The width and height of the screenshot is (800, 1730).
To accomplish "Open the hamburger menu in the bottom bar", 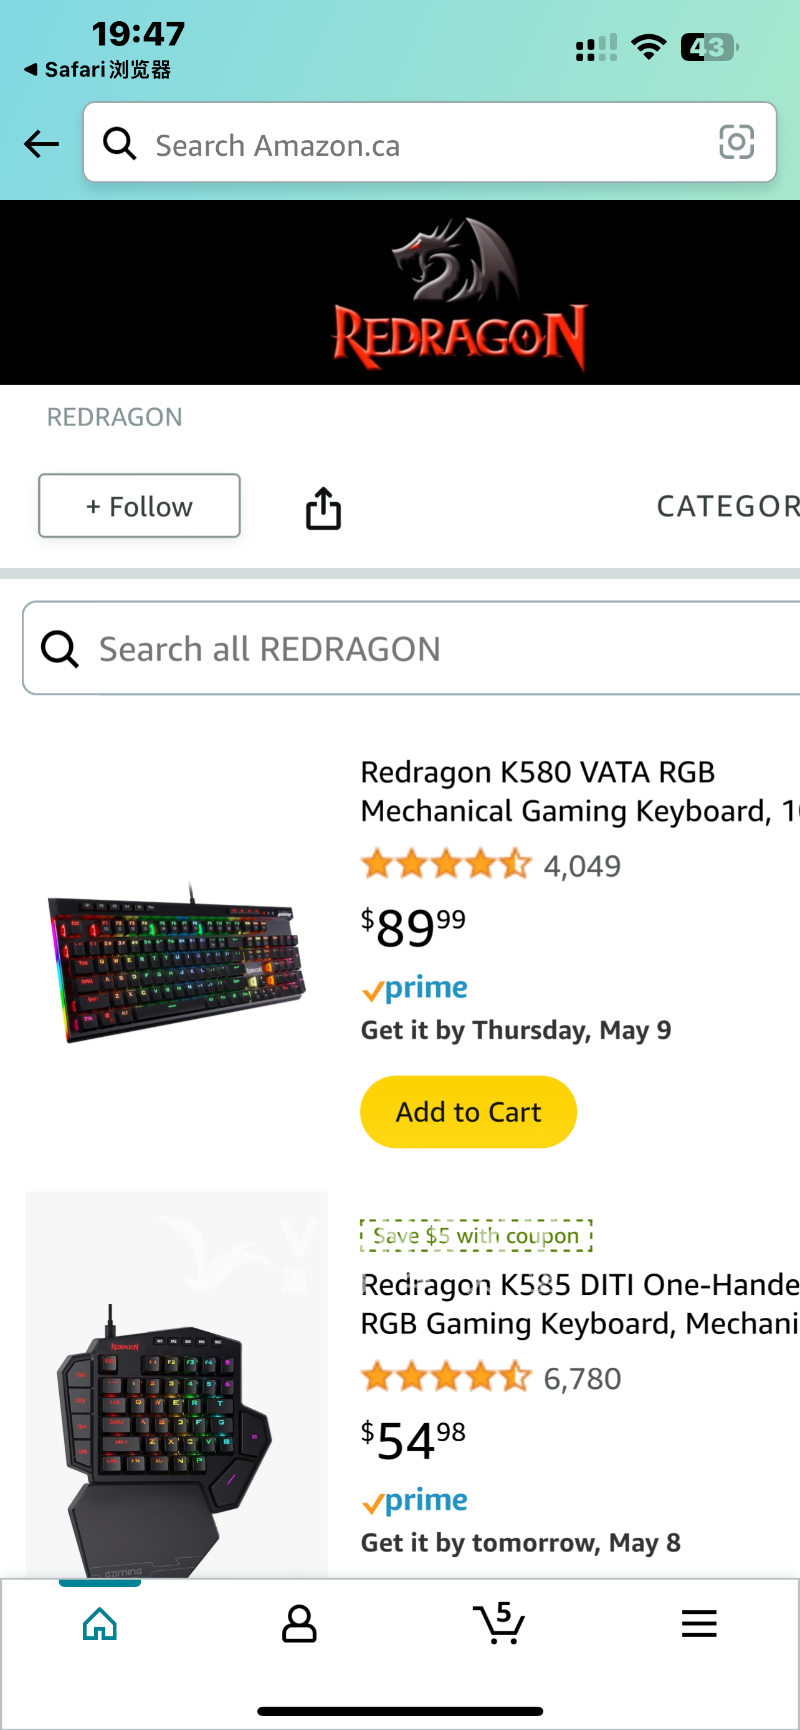I will pos(699,1623).
